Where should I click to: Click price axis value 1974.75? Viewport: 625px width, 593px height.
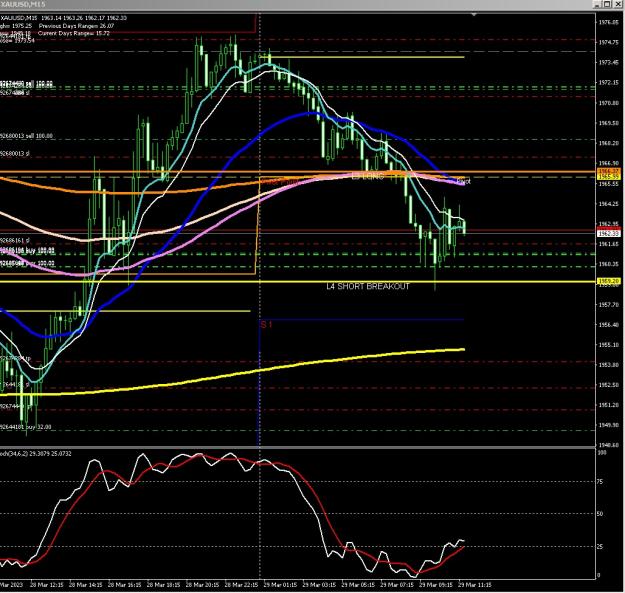[x=609, y=42]
